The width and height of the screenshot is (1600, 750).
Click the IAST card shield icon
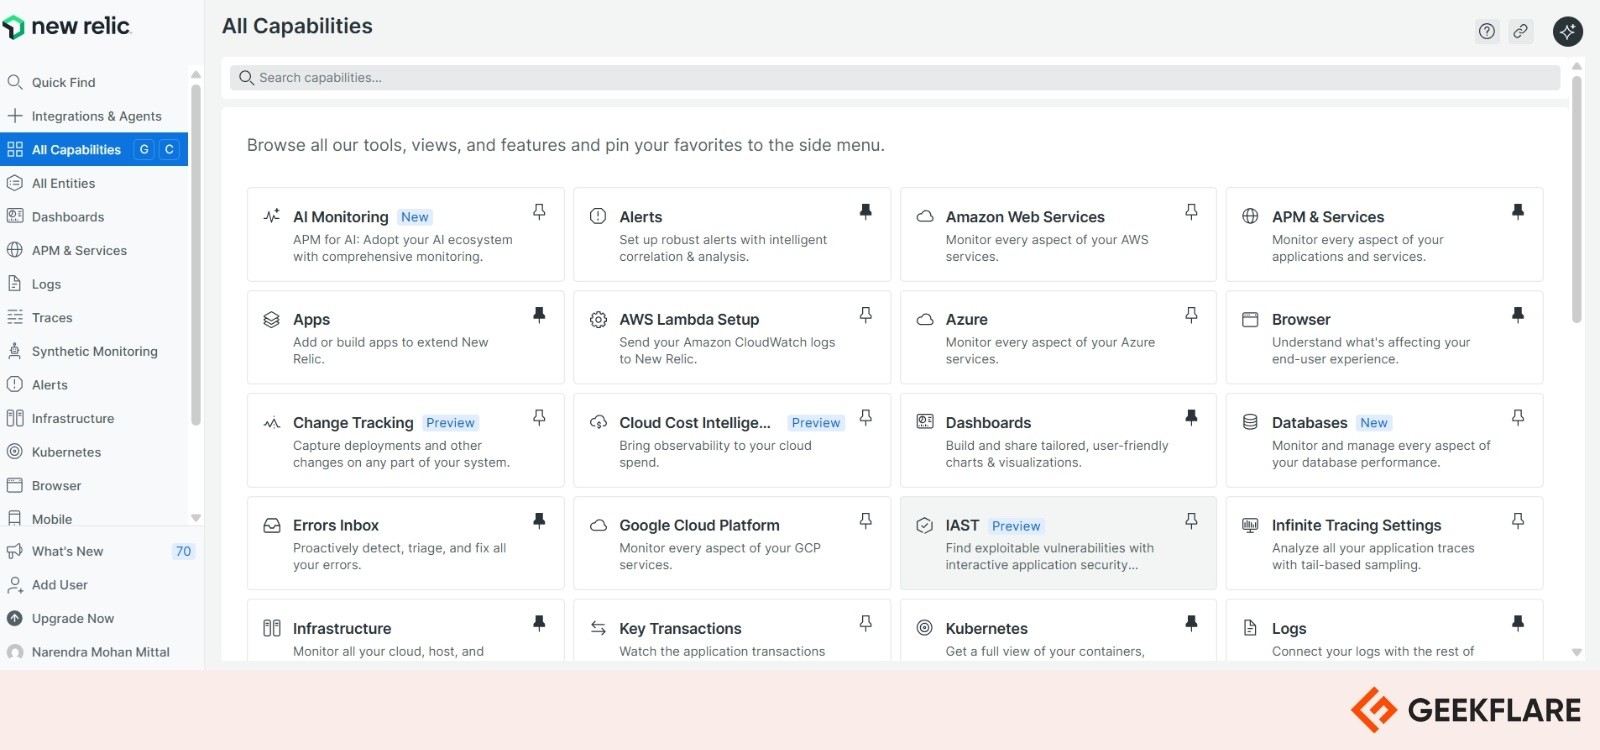[925, 525]
